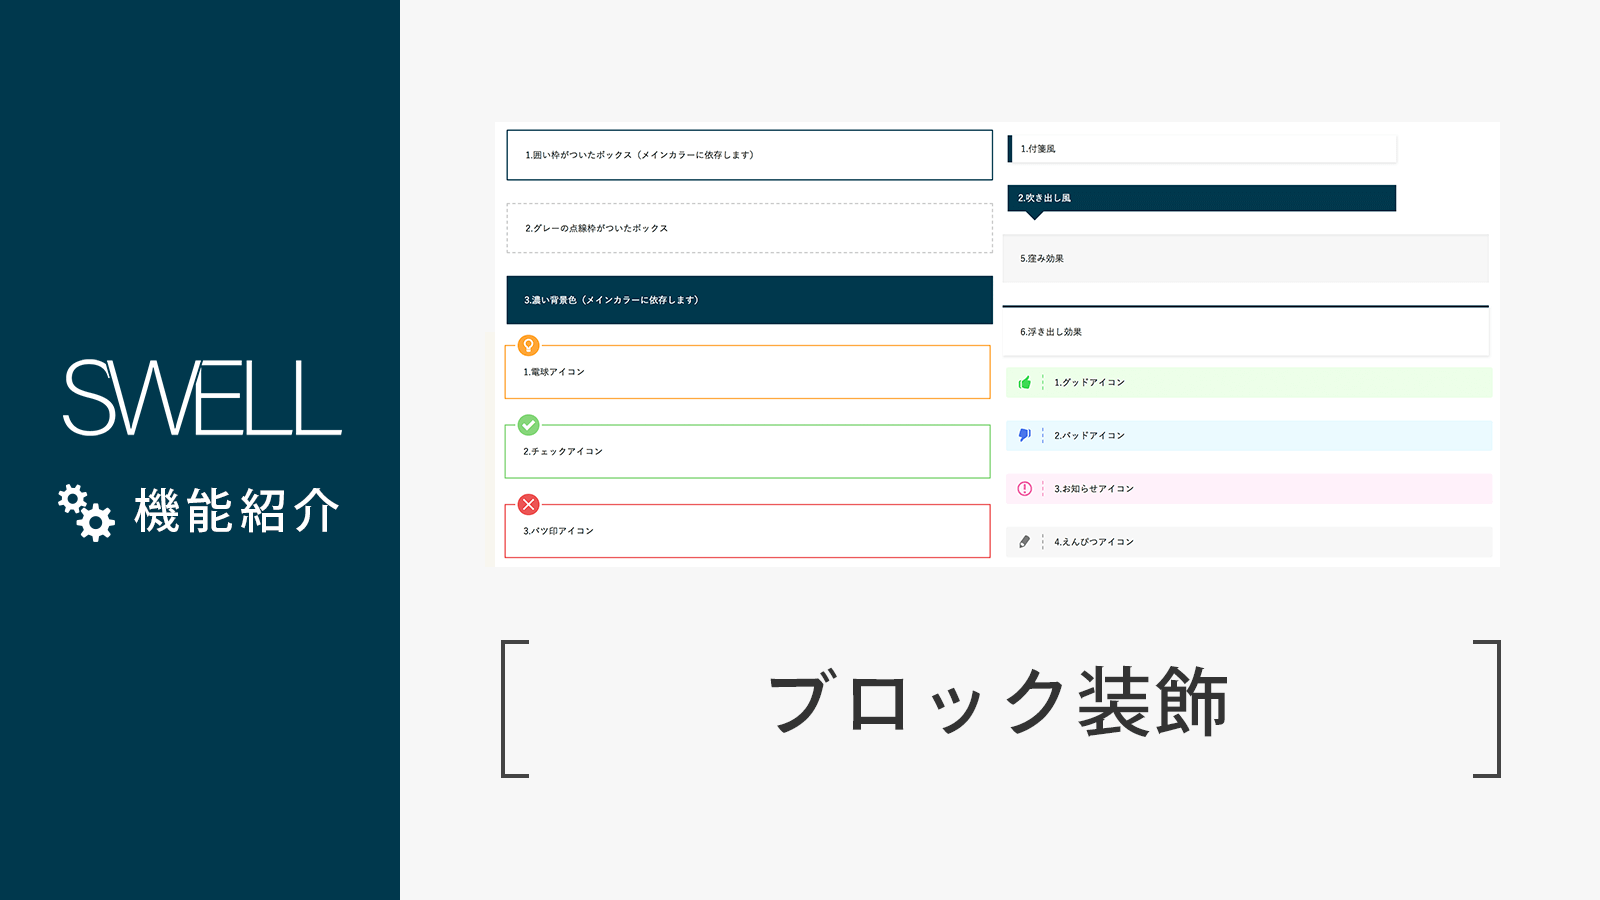This screenshot has height=900, width=1600.
Task: Click the pink exclamation notice icon
Action: (x=1024, y=489)
